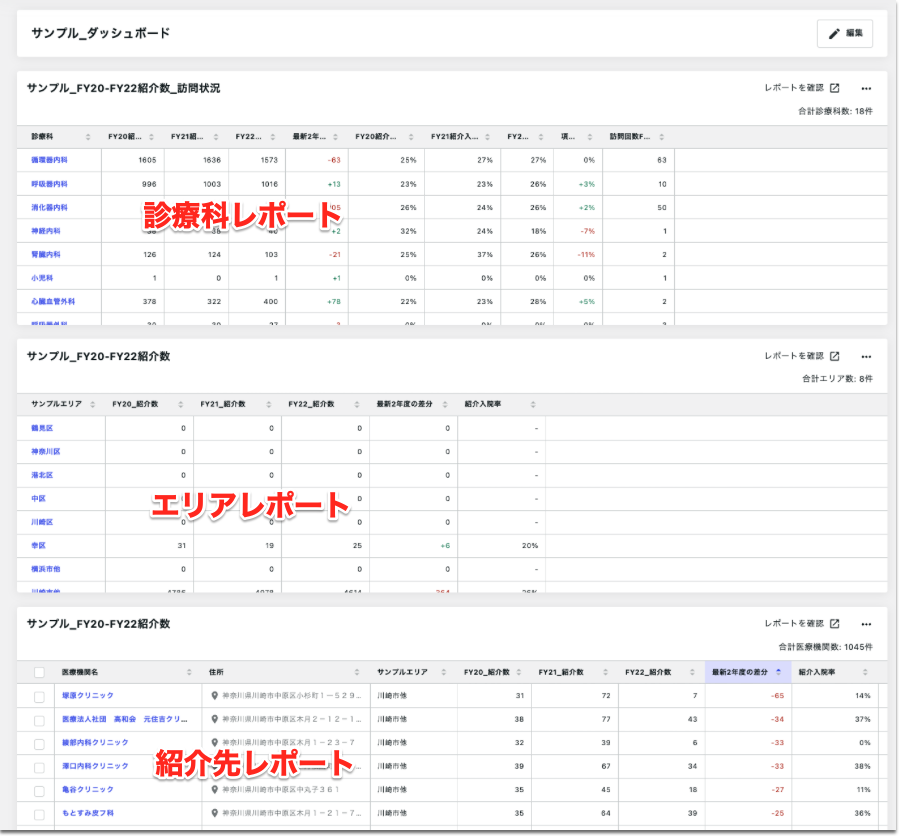Image resolution: width=900 pixels, height=836 pixels.
Task: Check the box for 澤口内科クリニック row
Action: (x=39, y=768)
